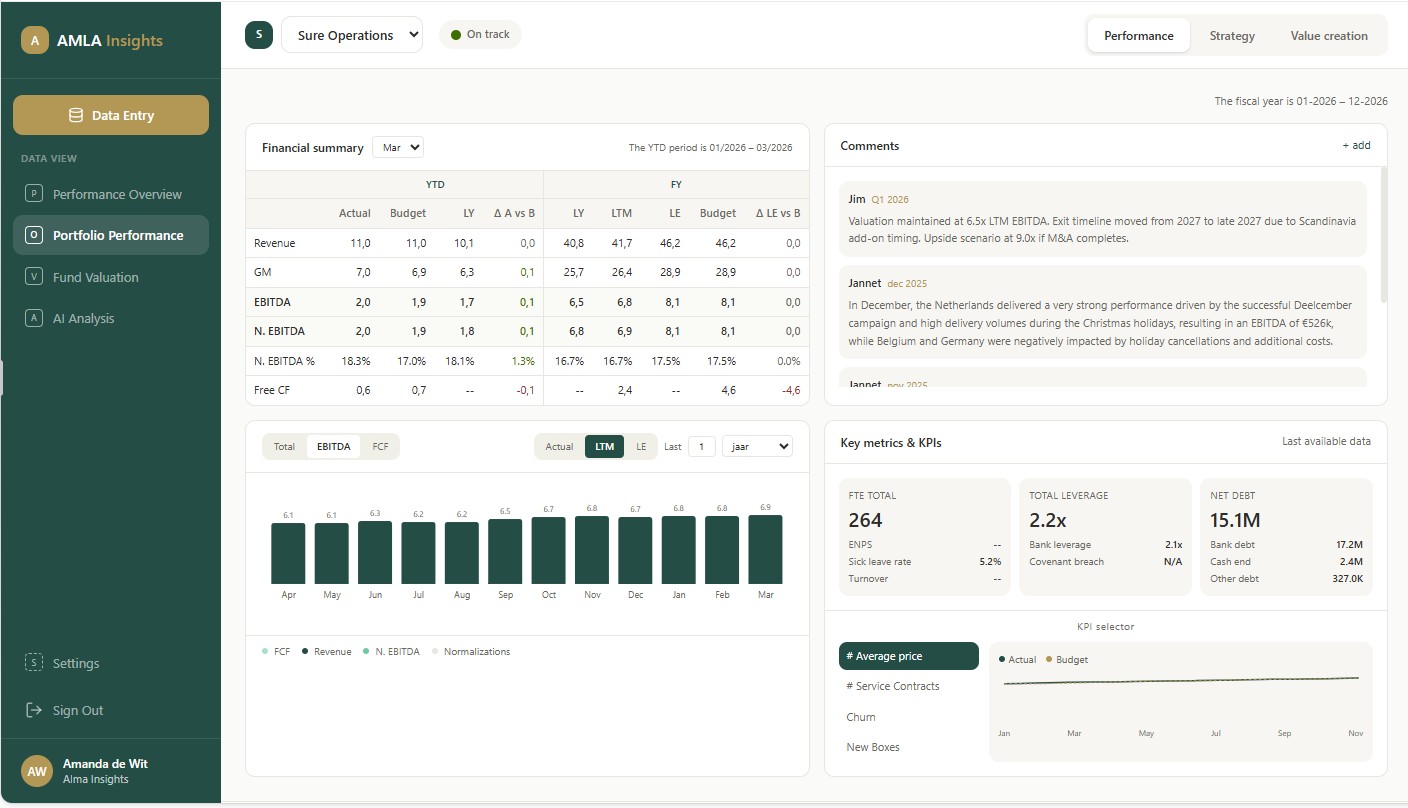
Task: Switch to the Value creation tab
Action: click(x=1329, y=35)
